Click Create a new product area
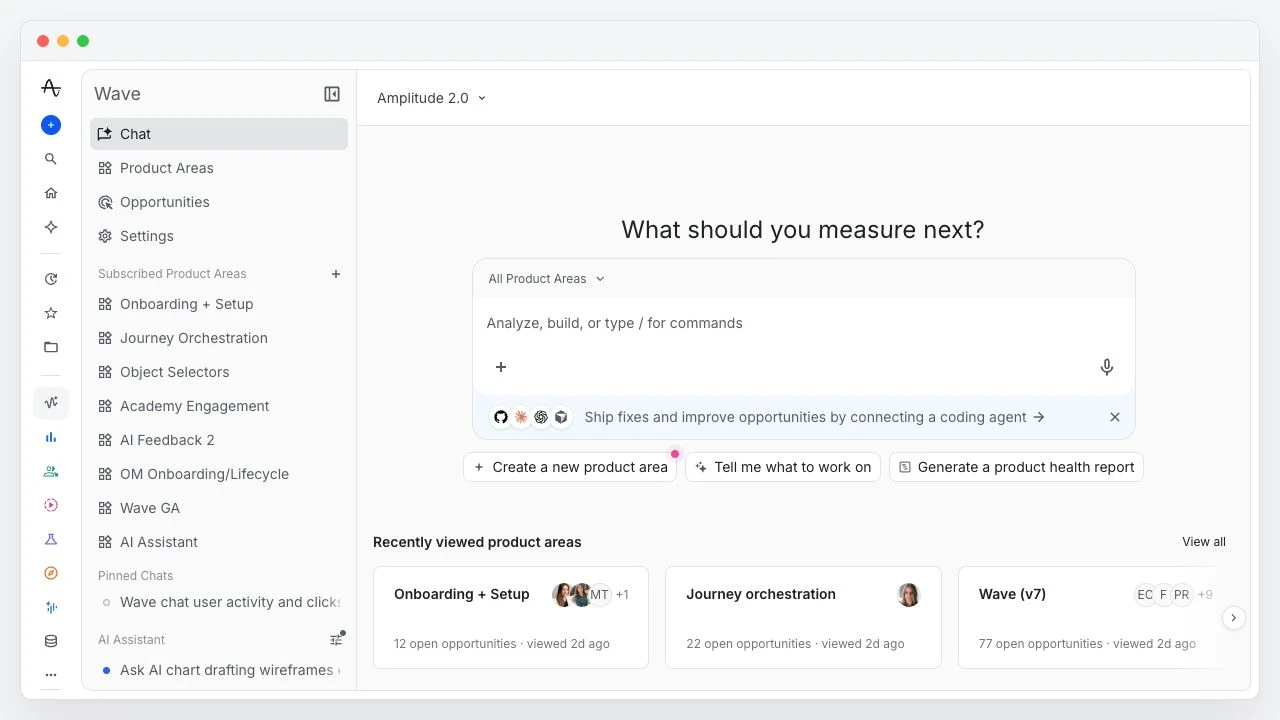 coord(570,467)
